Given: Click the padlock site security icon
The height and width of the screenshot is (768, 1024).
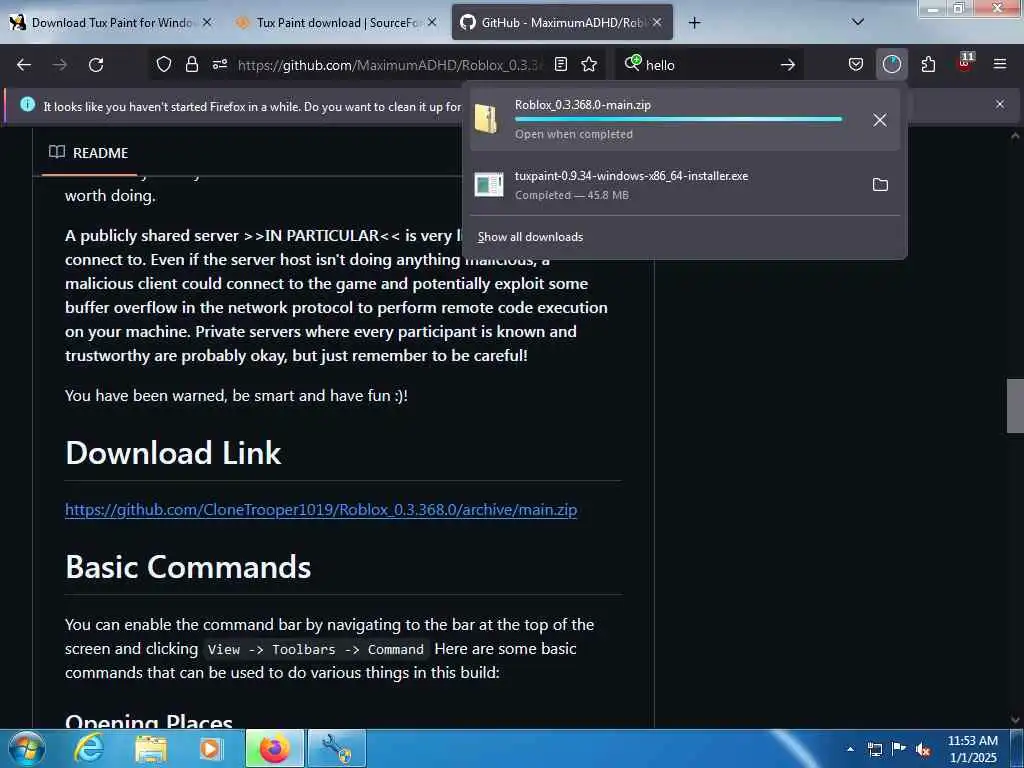Looking at the screenshot, I should coord(191,64).
